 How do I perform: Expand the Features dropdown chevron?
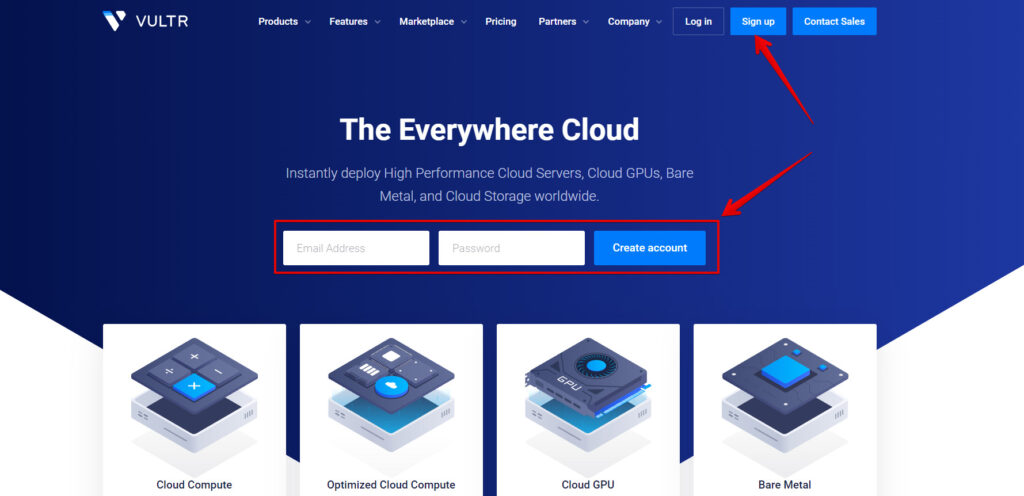point(377,22)
